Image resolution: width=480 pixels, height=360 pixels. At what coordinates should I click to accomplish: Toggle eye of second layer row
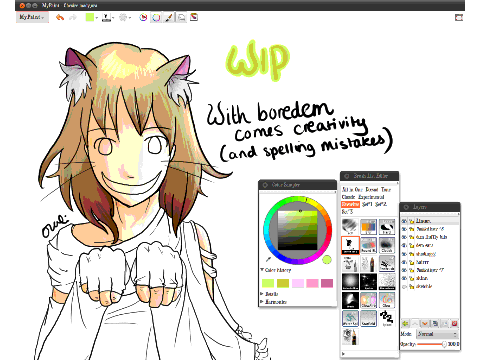(x=404, y=229)
